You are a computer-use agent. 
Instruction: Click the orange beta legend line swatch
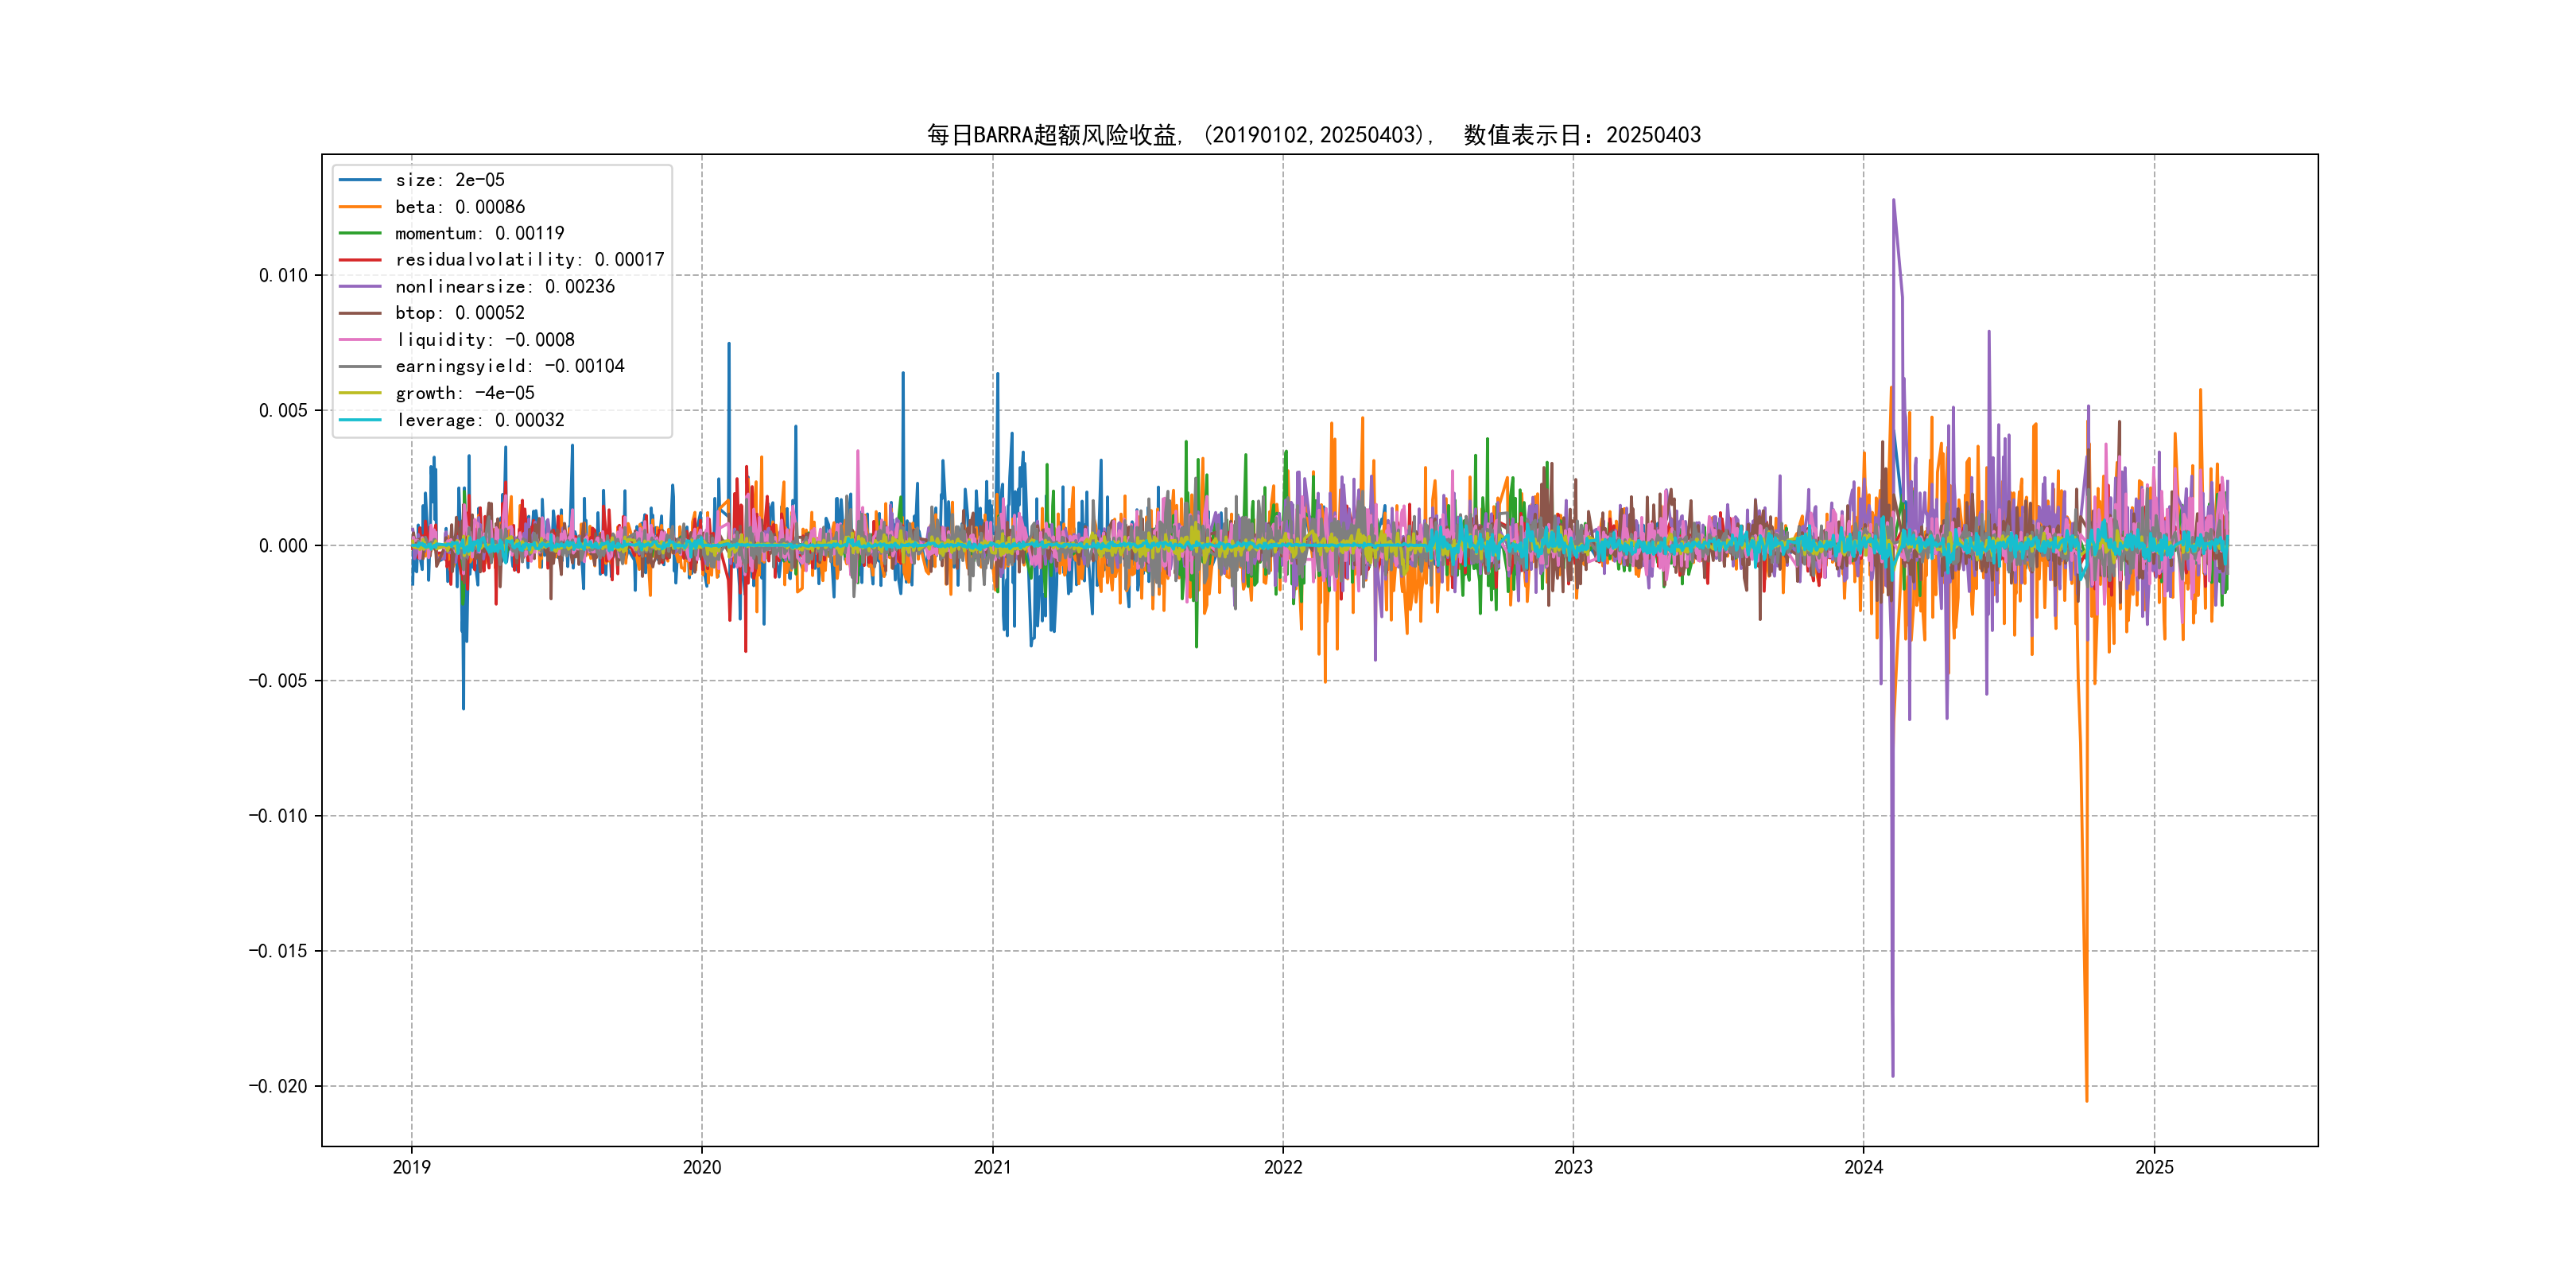[x=360, y=207]
